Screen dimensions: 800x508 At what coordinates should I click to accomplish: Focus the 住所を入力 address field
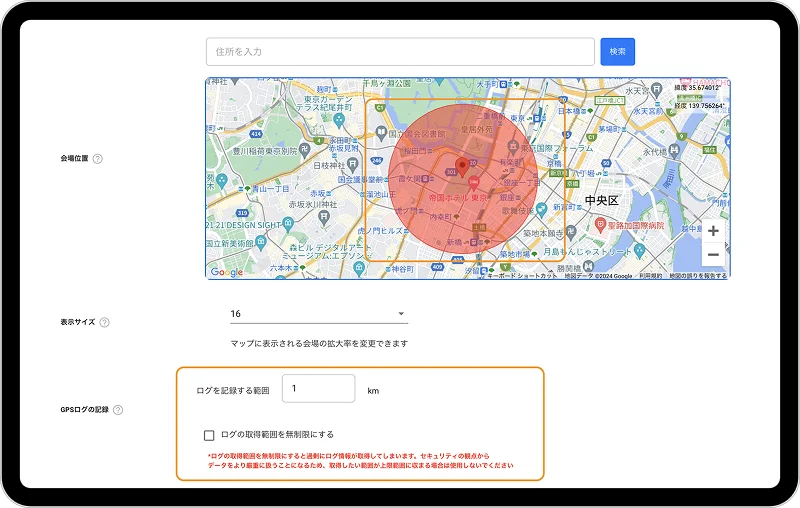click(400, 52)
